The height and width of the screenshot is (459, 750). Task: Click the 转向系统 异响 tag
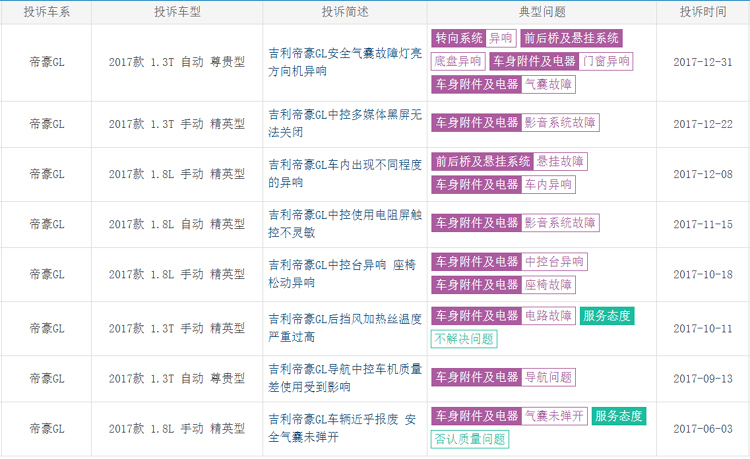pyautogui.click(x=474, y=38)
